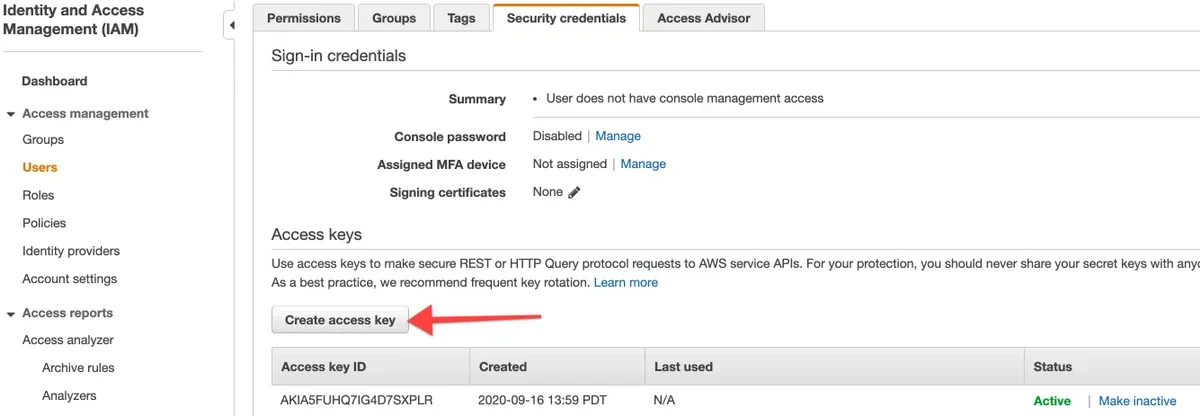
Task: Click the Status column header
Action: point(1112,367)
